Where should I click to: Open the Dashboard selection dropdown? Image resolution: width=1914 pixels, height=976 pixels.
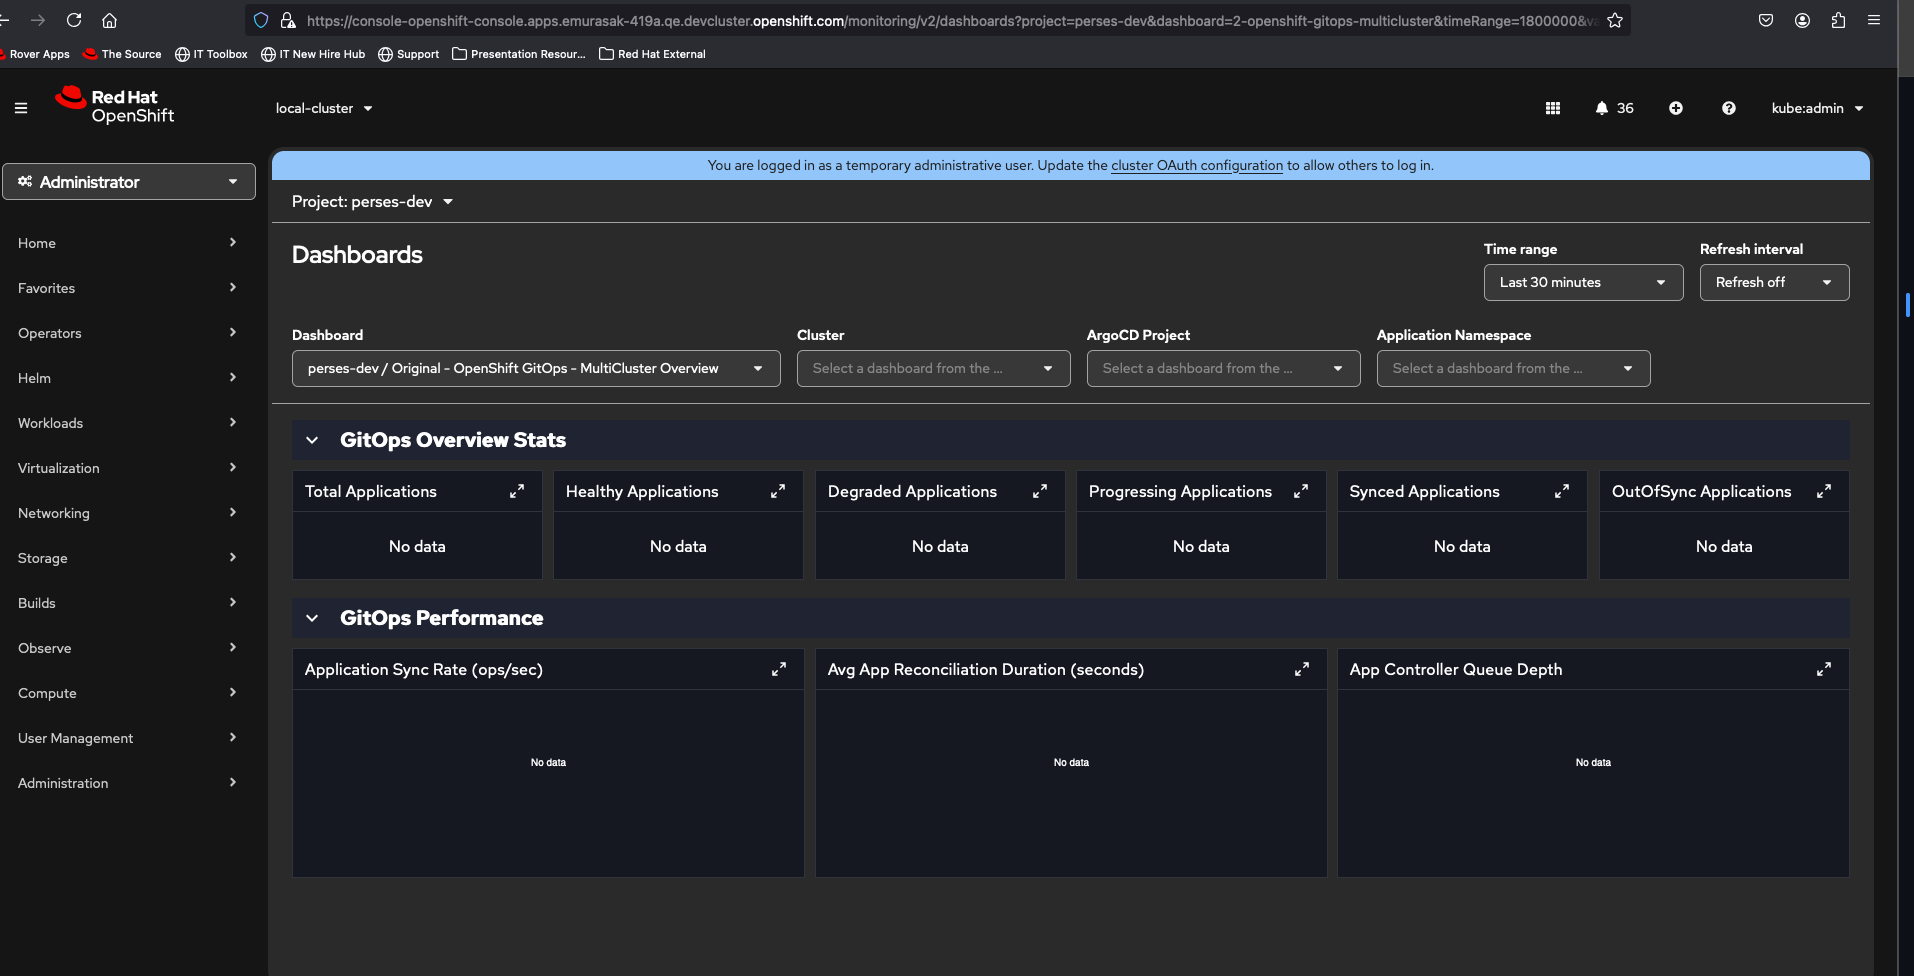(x=536, y=368)
